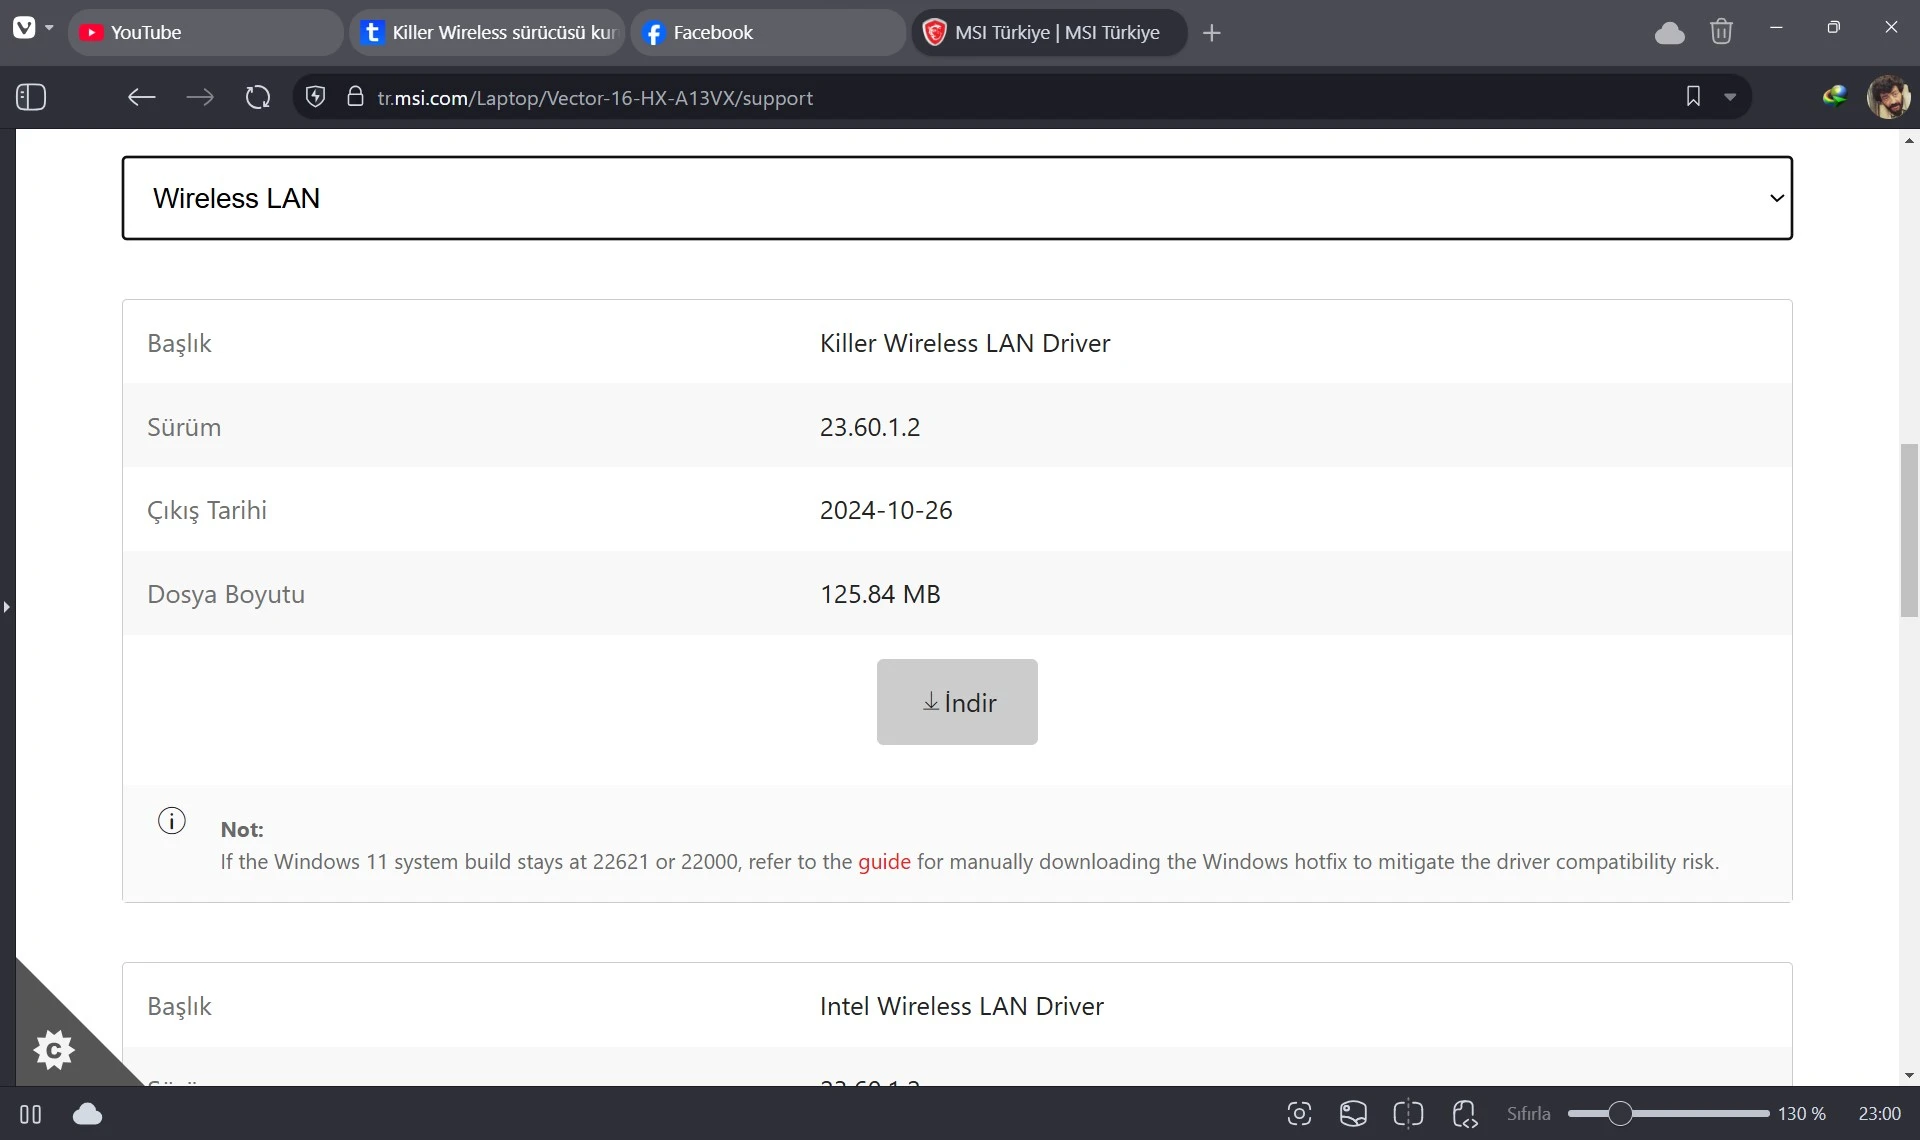Adjust the page zoom slider
The height and width of the screenshot is (1140, 1920).
tap(1668, 1114)
